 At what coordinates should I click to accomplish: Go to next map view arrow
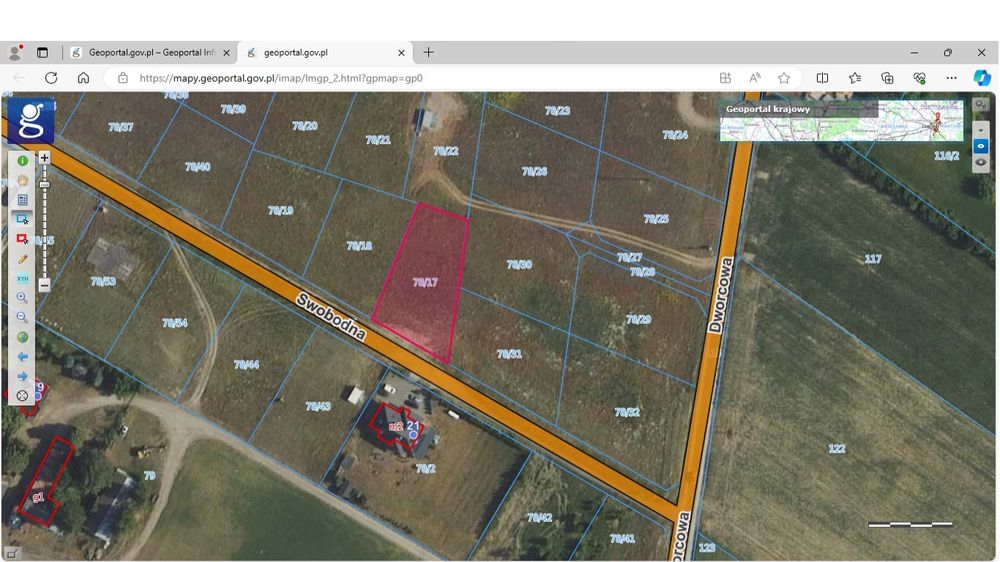[x=22, y=376]
